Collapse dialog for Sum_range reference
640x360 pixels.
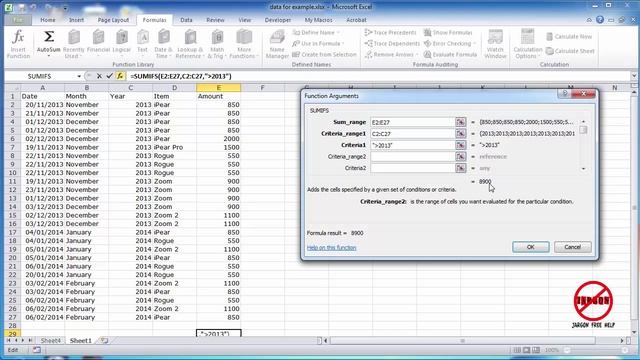tap(460, 122)
